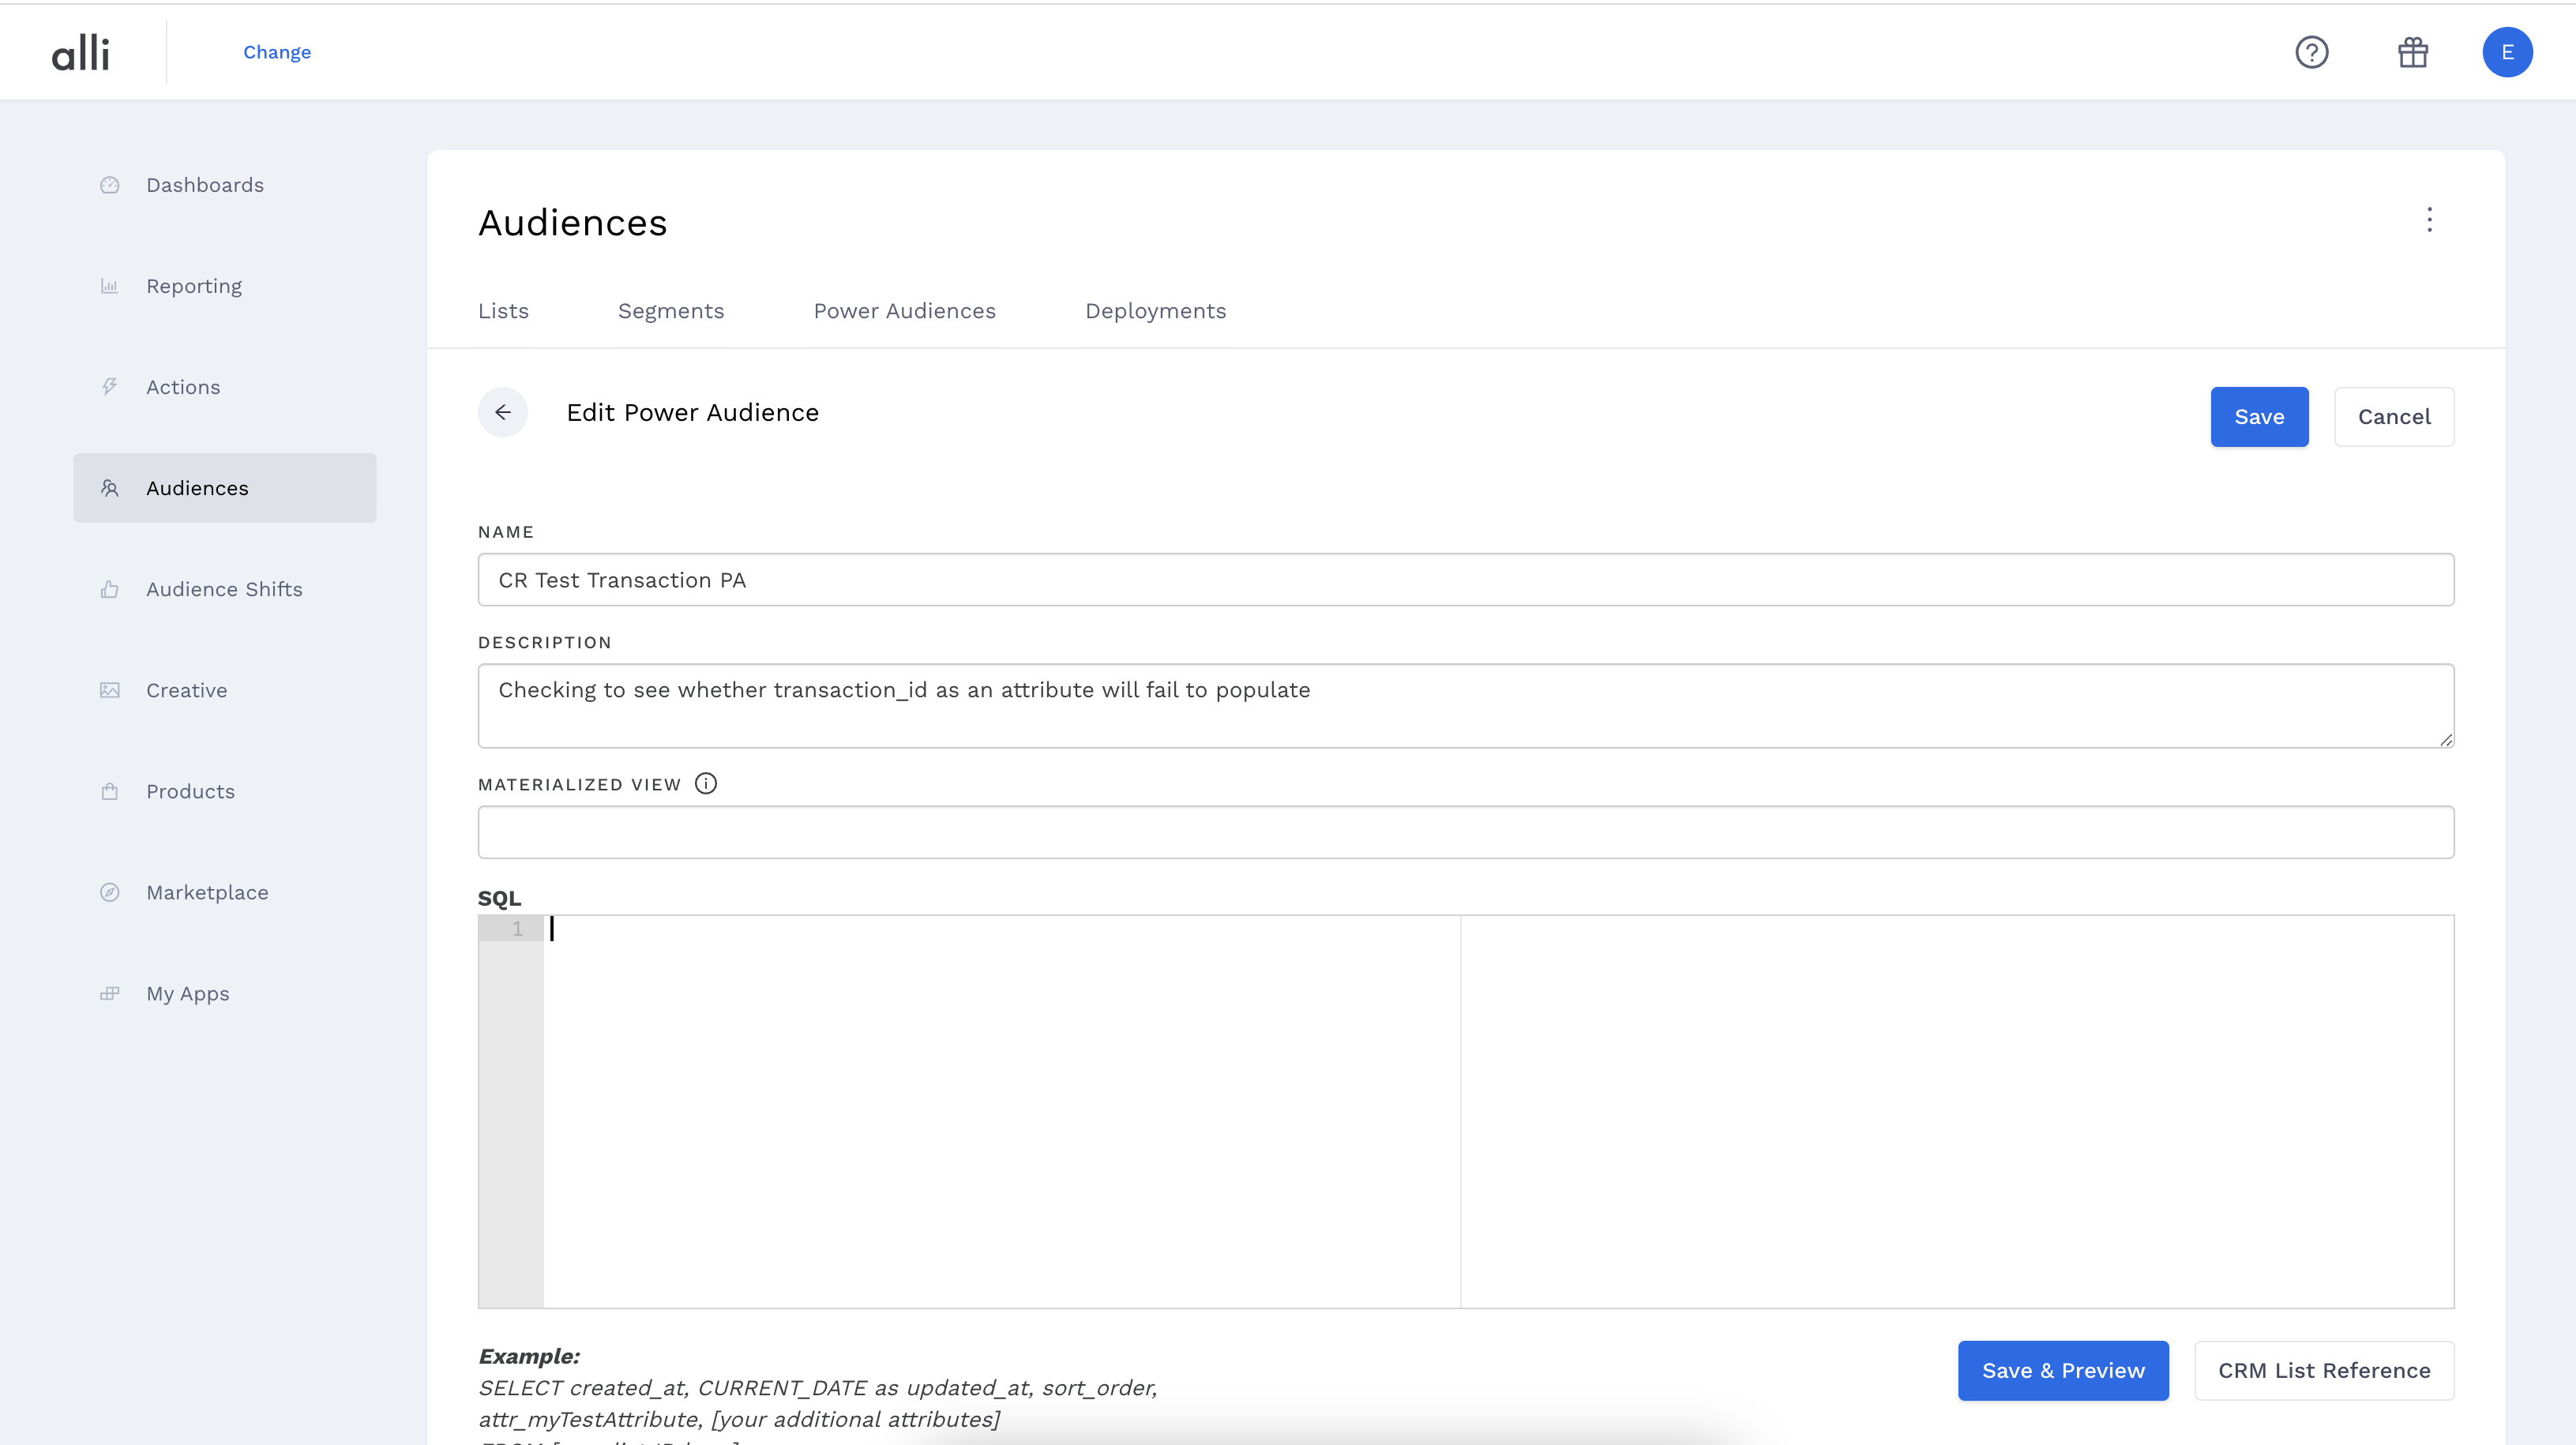Open the three-dot options menu
Image resolution: width=2576 pixels, height=1445 pixels.
point(2429,220)
